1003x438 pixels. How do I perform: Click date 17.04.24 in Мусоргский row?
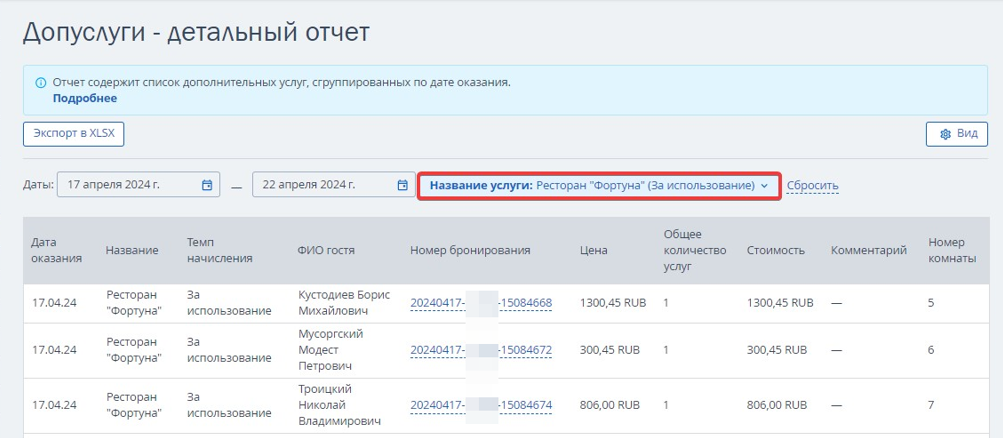[54, 350]
